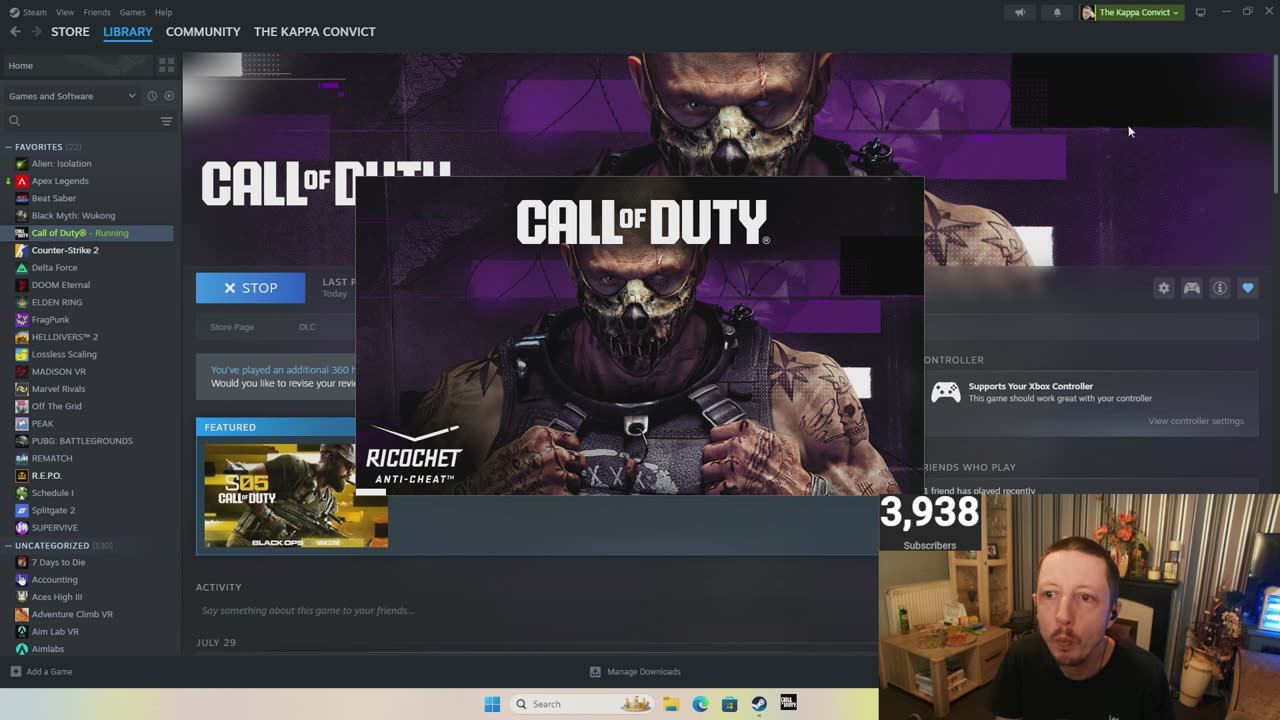Viewport: 1280px width, 720px height.
Task: Click the Steam taskbar icon
Action: click(x=759, y=704)
